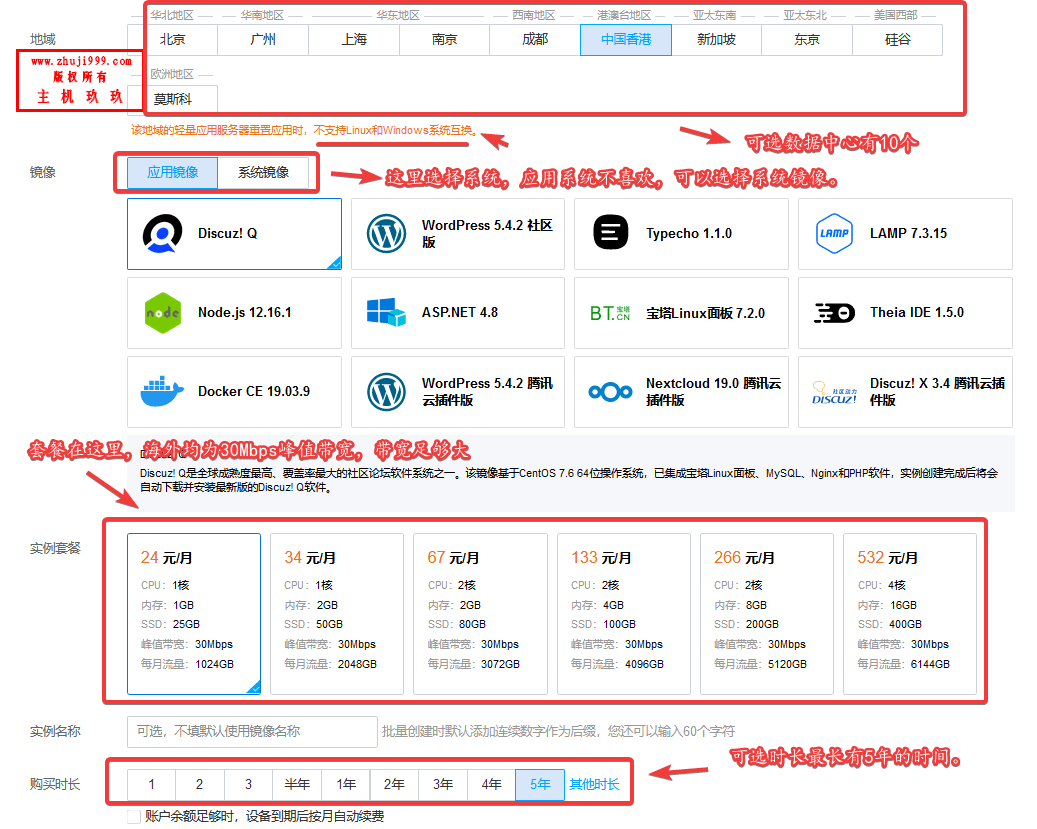Click the Nextcloud logo icon
Viewport: 1037px width, 829px height.
(610, 392)
